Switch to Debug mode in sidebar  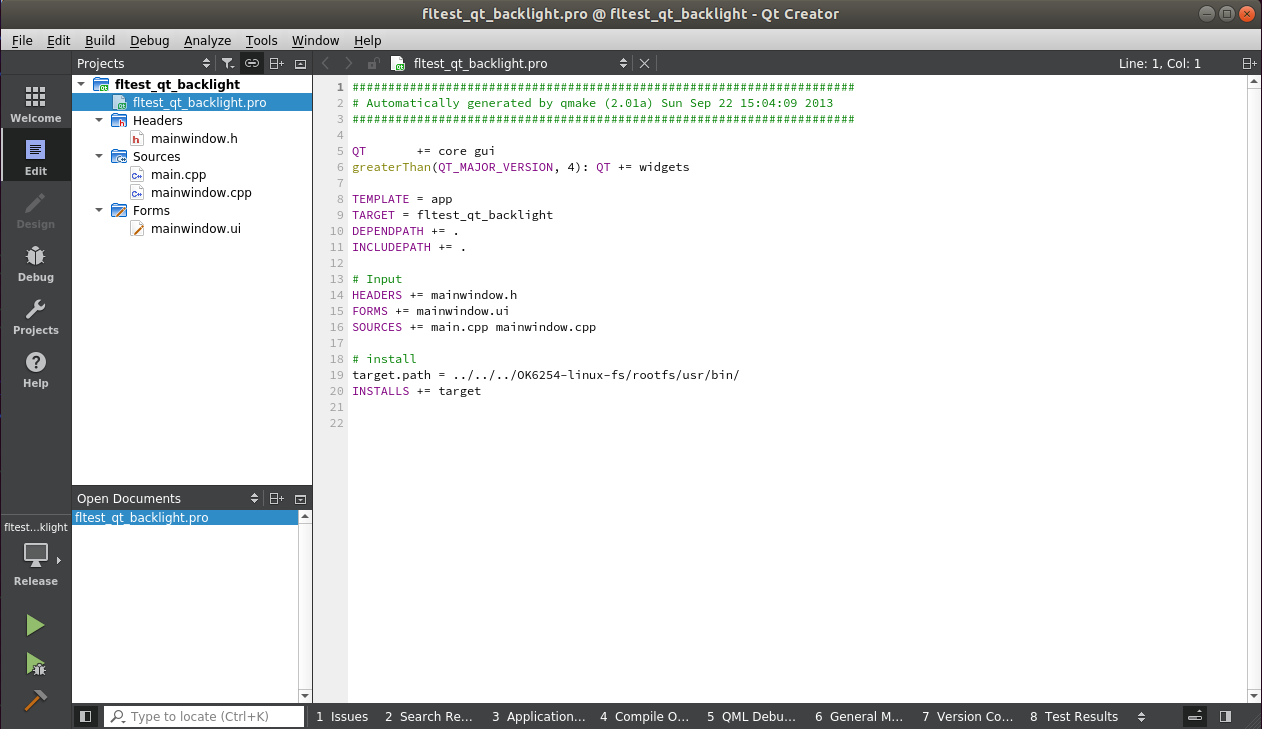pos(35,263)
